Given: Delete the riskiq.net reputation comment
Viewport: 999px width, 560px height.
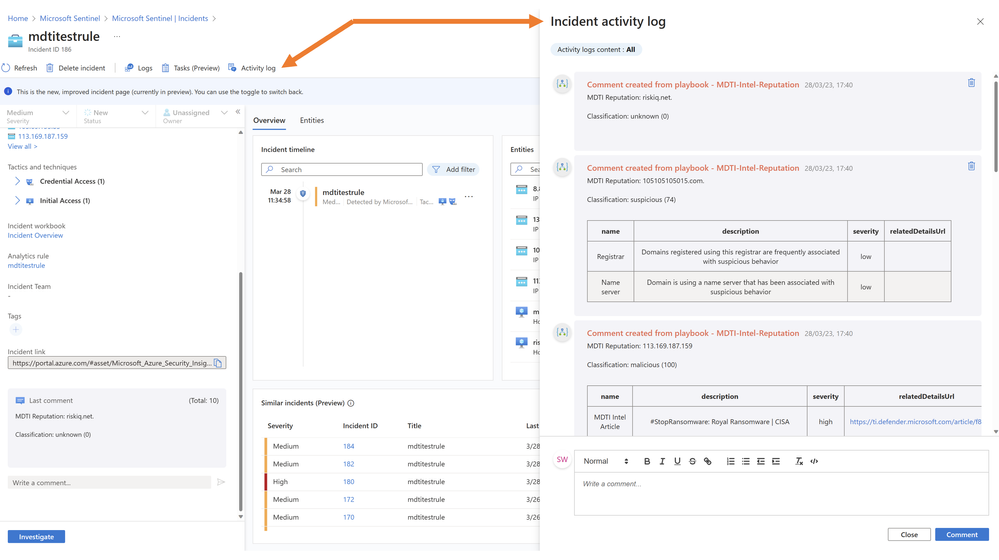Looking at the screenshot, I should point(971,83).
